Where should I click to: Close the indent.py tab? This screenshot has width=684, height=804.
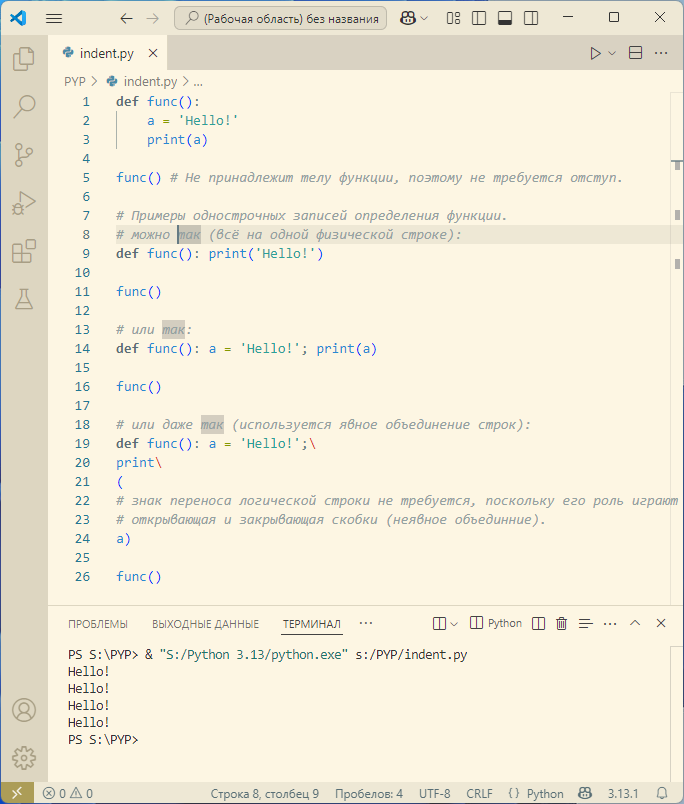click(x=153, y=53)
